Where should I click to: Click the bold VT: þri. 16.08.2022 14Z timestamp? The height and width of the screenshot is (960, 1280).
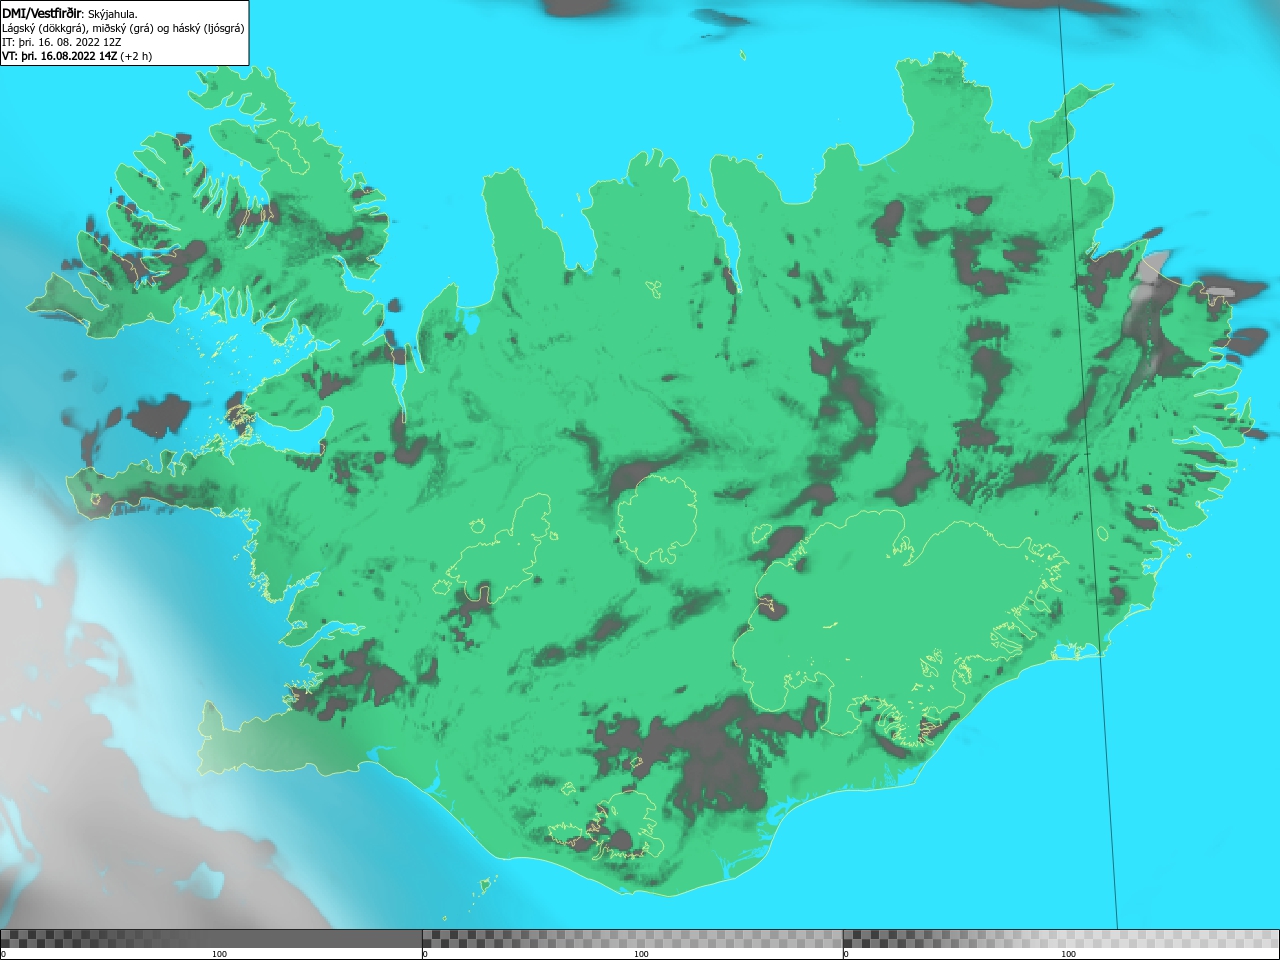[x=60, y=56]
